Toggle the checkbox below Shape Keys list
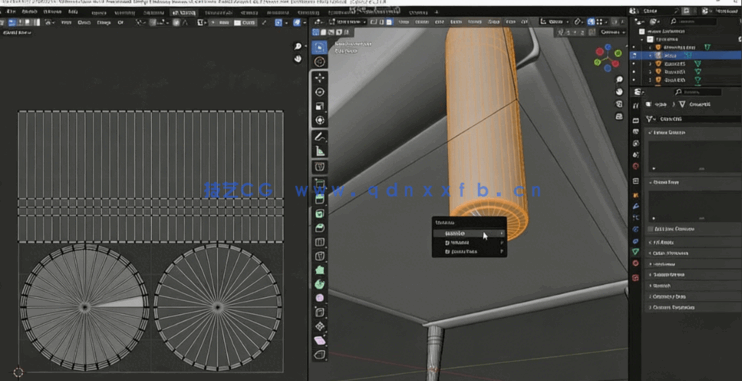The width and height of the screenshot is (742, 381). click(650, 229)
